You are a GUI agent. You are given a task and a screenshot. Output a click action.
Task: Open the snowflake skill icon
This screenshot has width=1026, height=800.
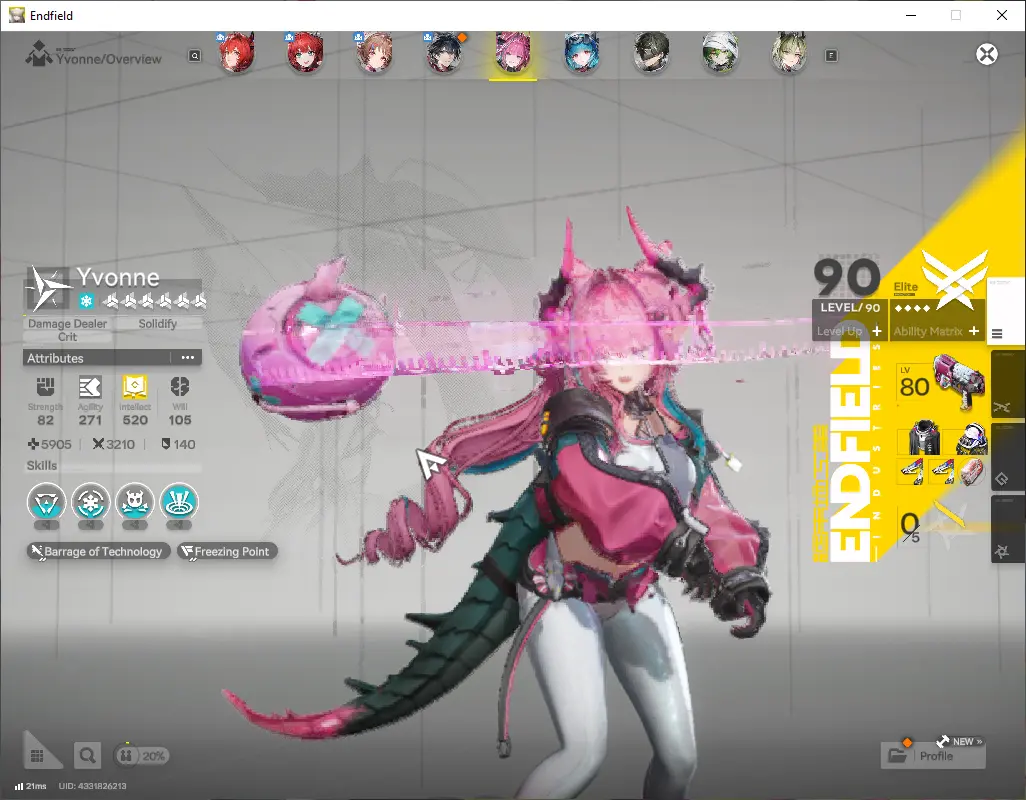point(90,502)
